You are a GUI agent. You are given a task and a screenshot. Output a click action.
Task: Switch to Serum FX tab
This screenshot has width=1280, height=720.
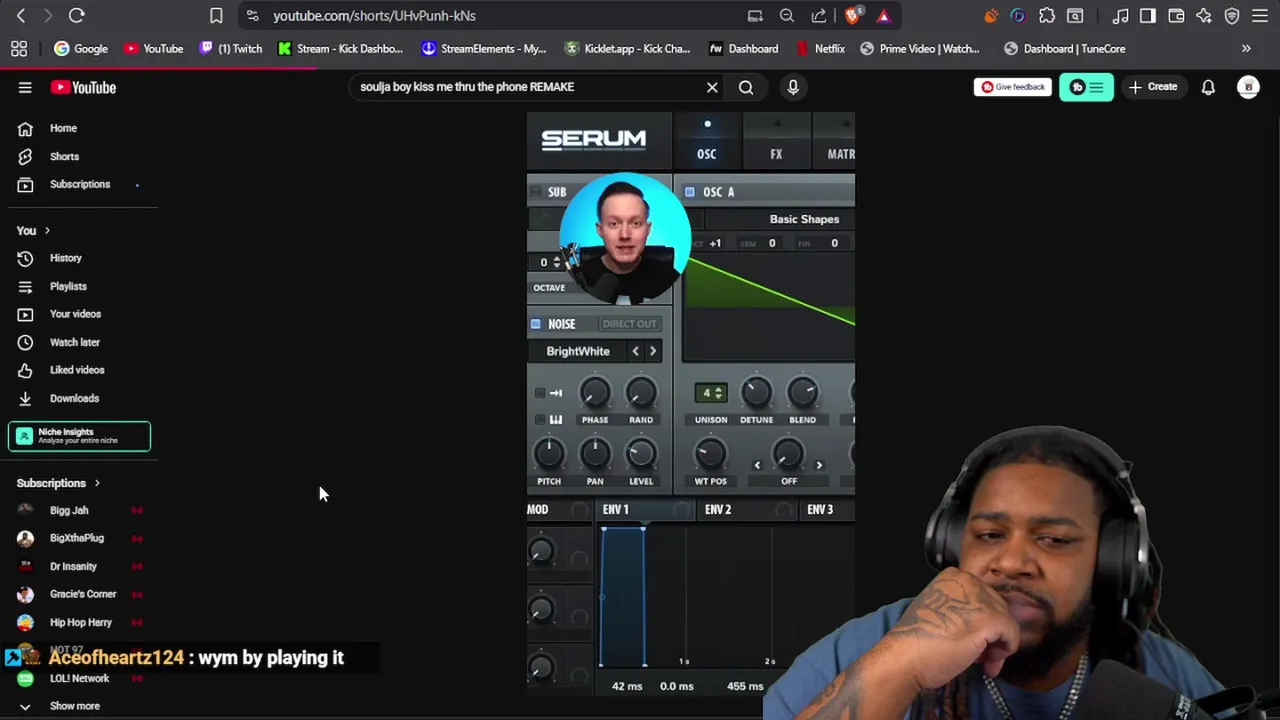(776, 140)
